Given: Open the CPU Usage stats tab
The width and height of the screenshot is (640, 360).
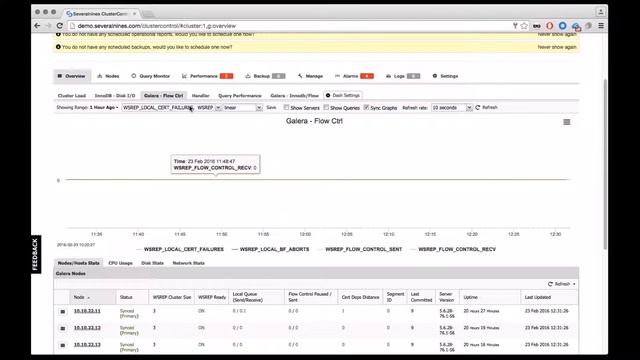Looking at the screenshot, I should pos(120,263).
